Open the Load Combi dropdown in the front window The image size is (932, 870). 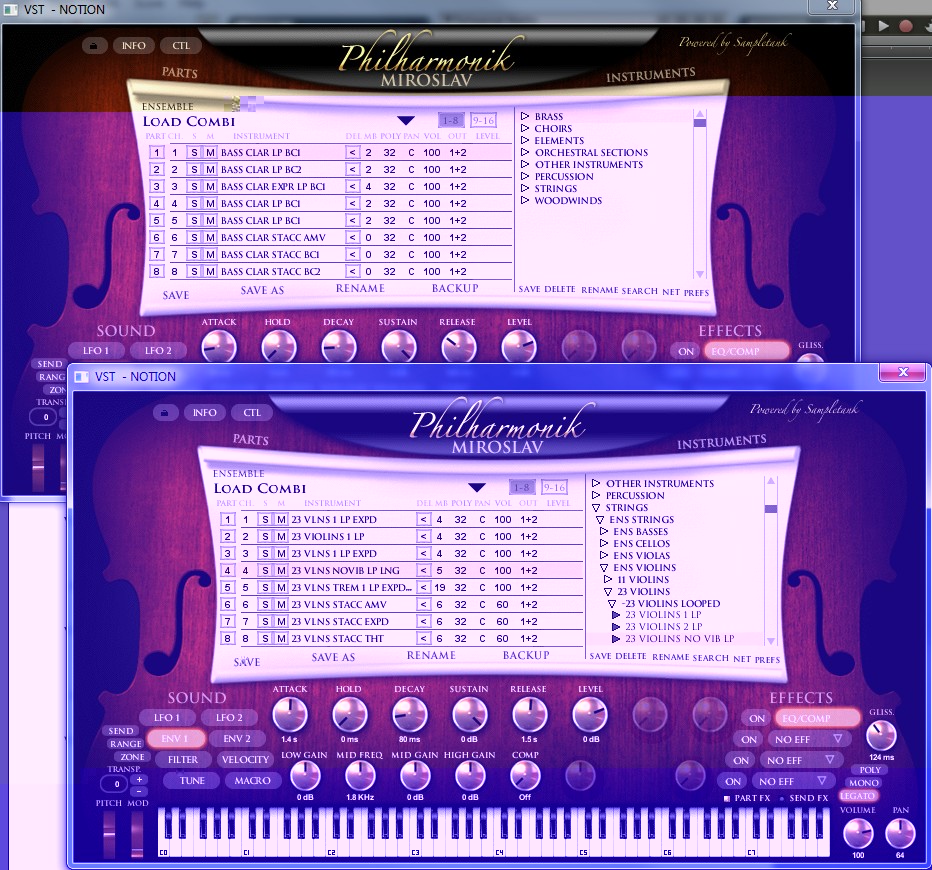tap(477, 488)
